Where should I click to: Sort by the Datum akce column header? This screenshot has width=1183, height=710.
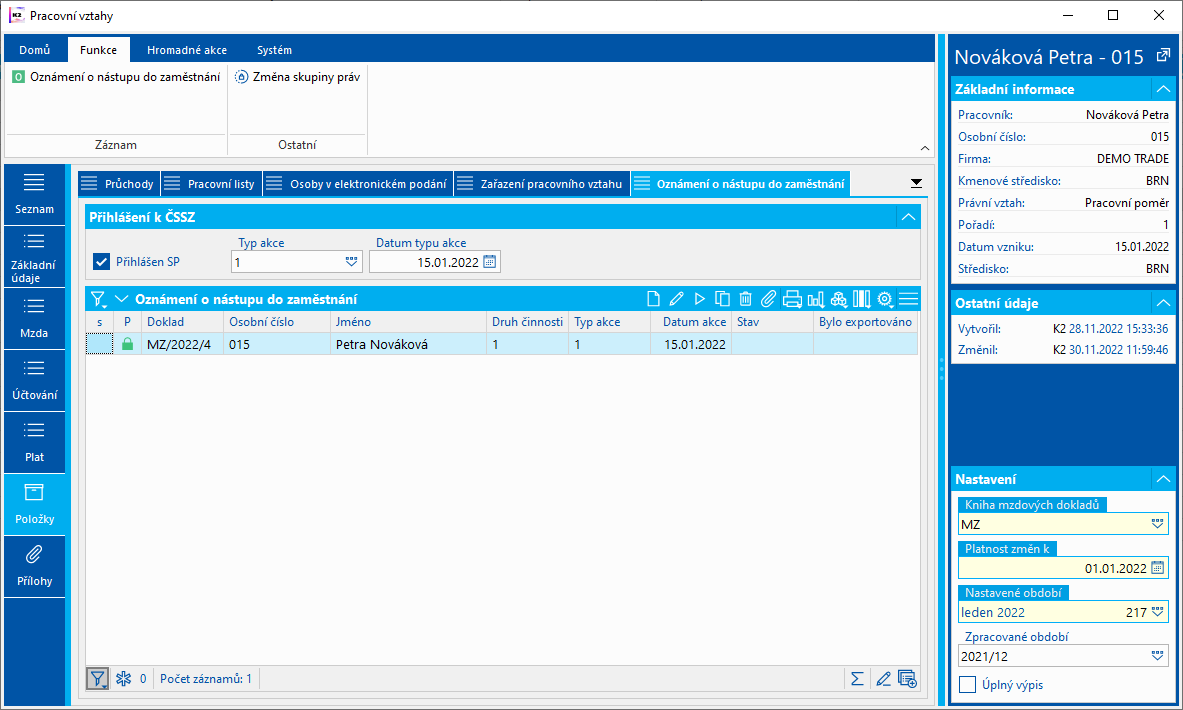pyautogui.click(x=690, y=321)
